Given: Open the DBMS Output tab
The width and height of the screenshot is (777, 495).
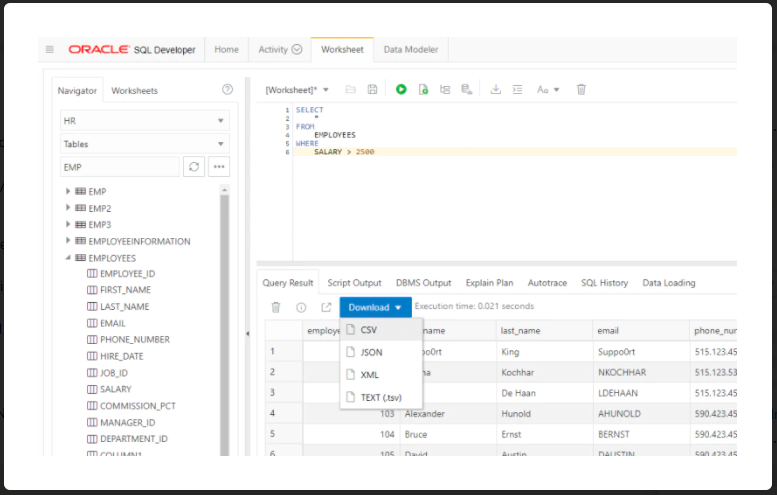Looking at the screenshot, I should coord(424,283).
